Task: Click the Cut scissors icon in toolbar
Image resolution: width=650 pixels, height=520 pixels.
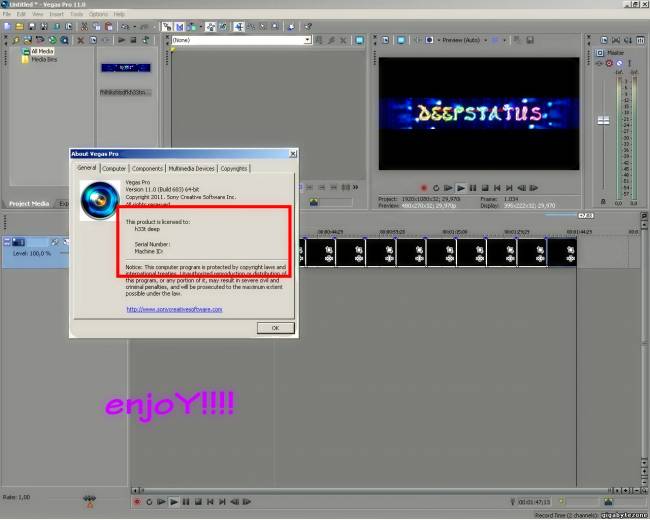Action: 84,27
